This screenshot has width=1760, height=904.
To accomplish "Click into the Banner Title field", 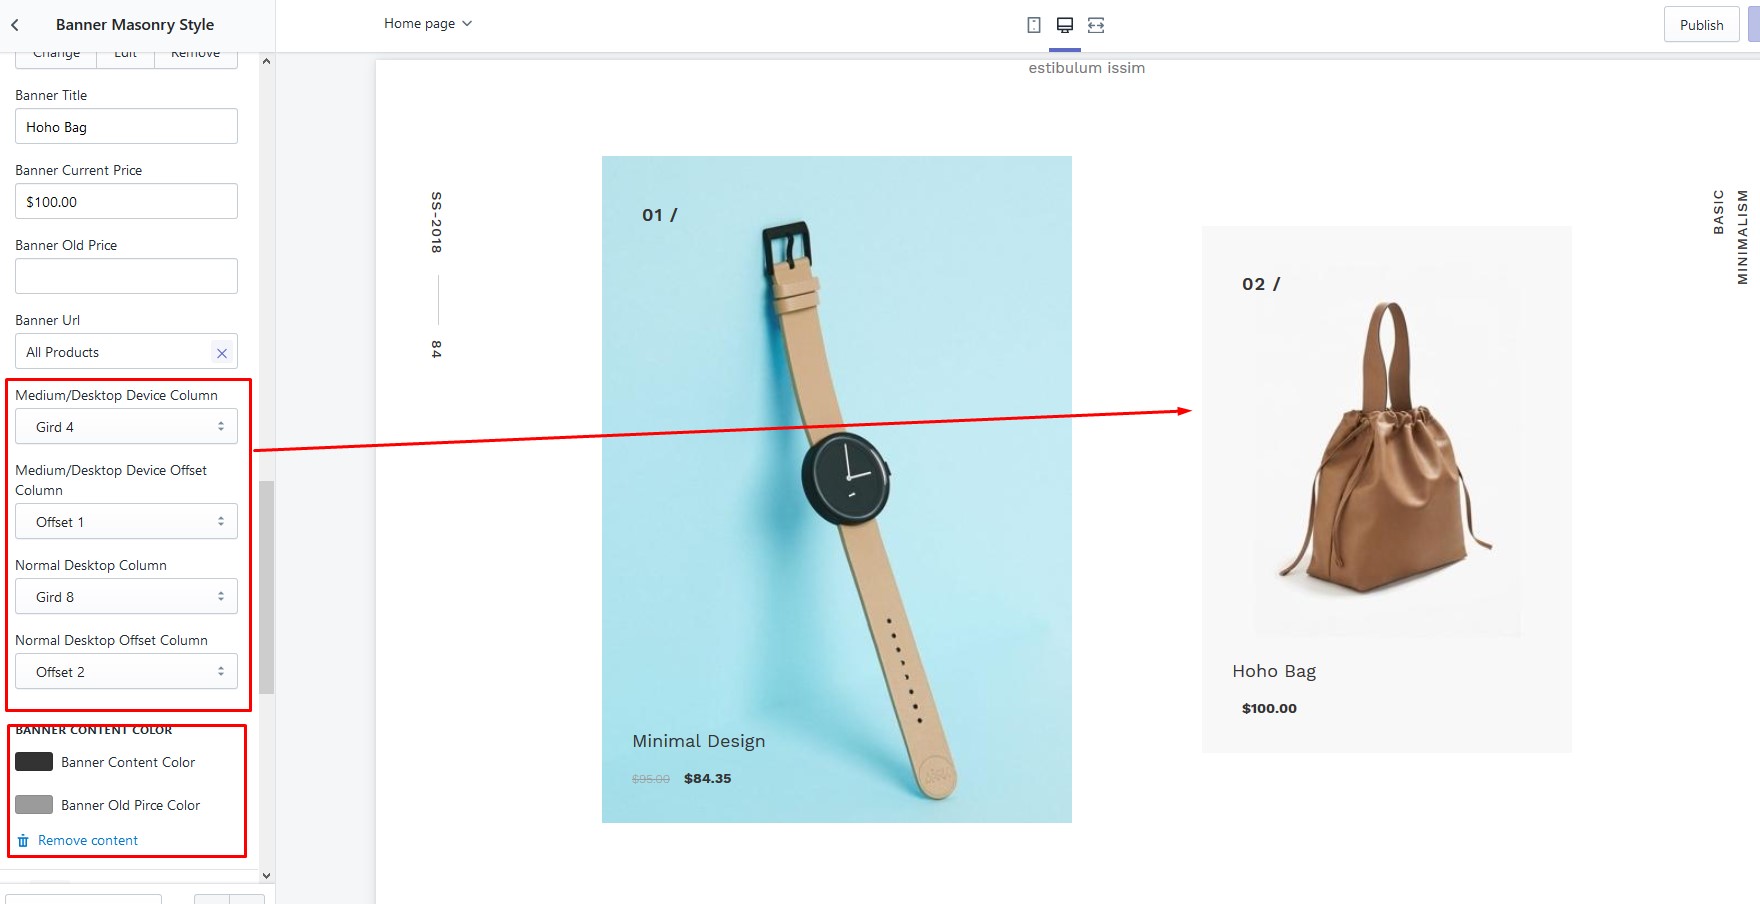I will point(126,127).
